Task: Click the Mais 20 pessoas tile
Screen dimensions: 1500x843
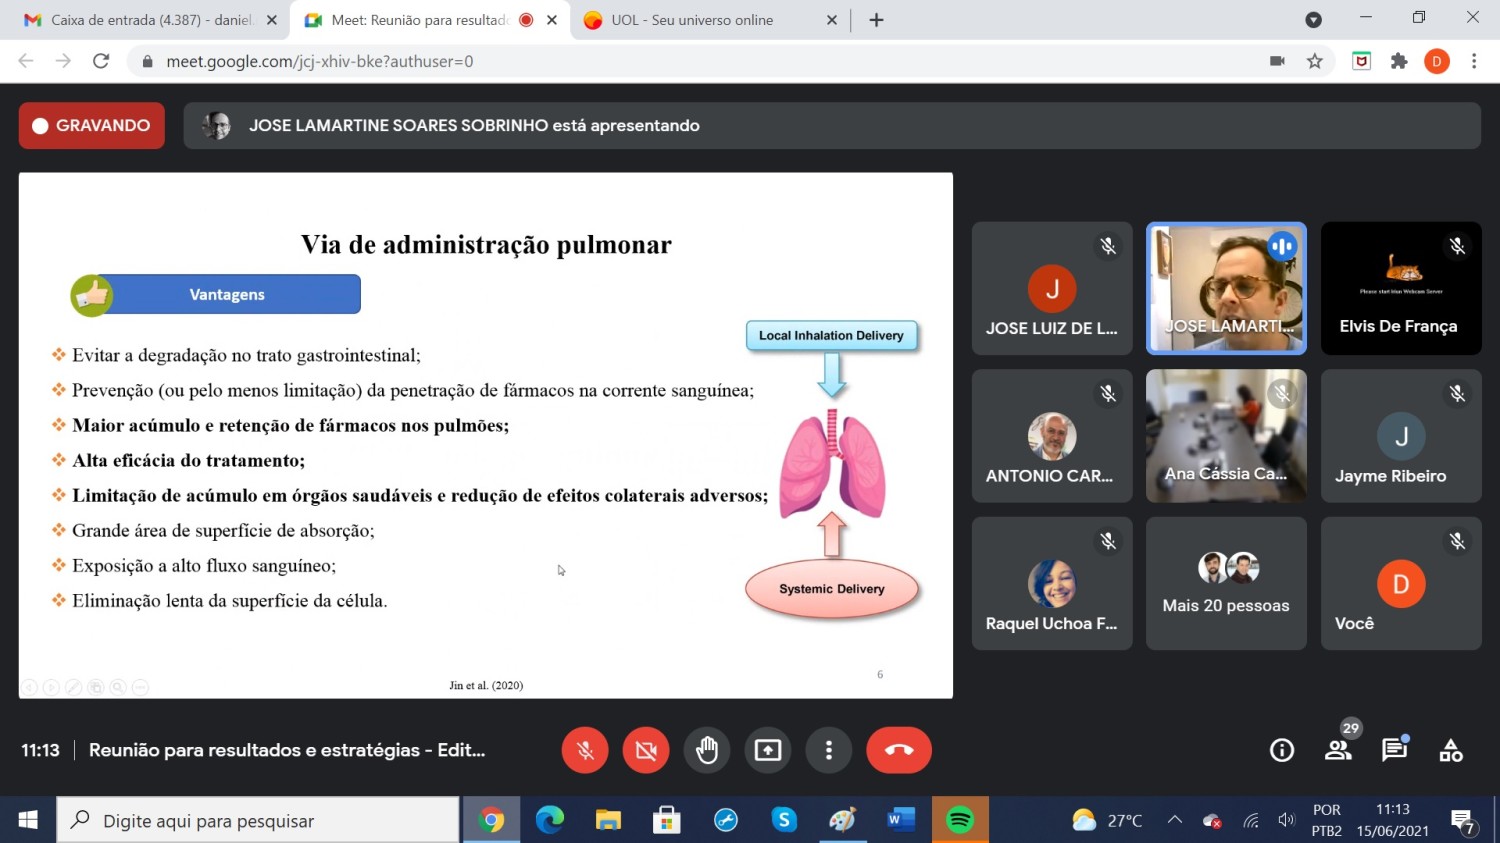Action: (1226, 584)
